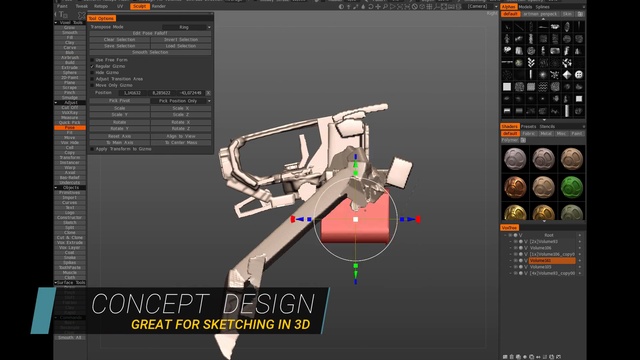640x360 pixels.
Task: Select the wavy pattern alpha
Action: tap(543, 87)
